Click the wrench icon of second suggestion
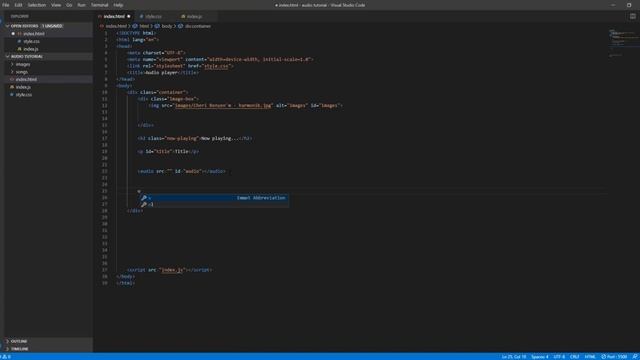 point(144,204)
